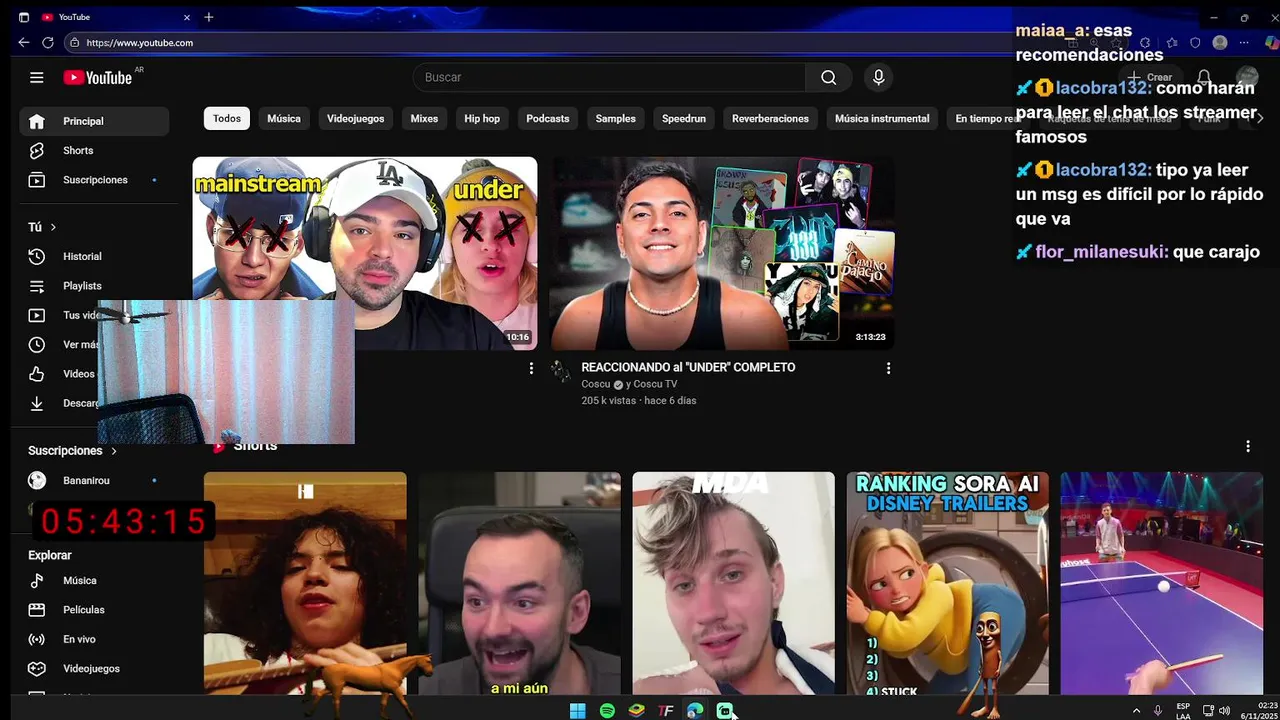Open the taskbar volume control
The image size is (1280, 720).
tap(1224, 711)
